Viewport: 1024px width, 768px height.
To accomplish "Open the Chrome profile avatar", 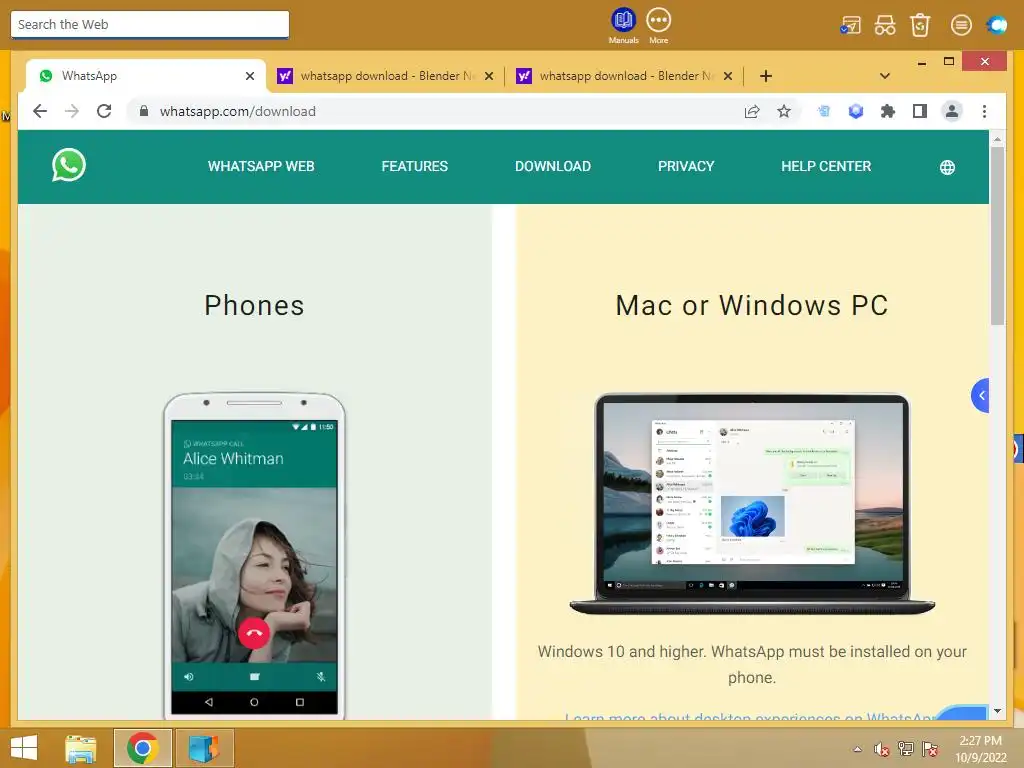I will (952, 111).
